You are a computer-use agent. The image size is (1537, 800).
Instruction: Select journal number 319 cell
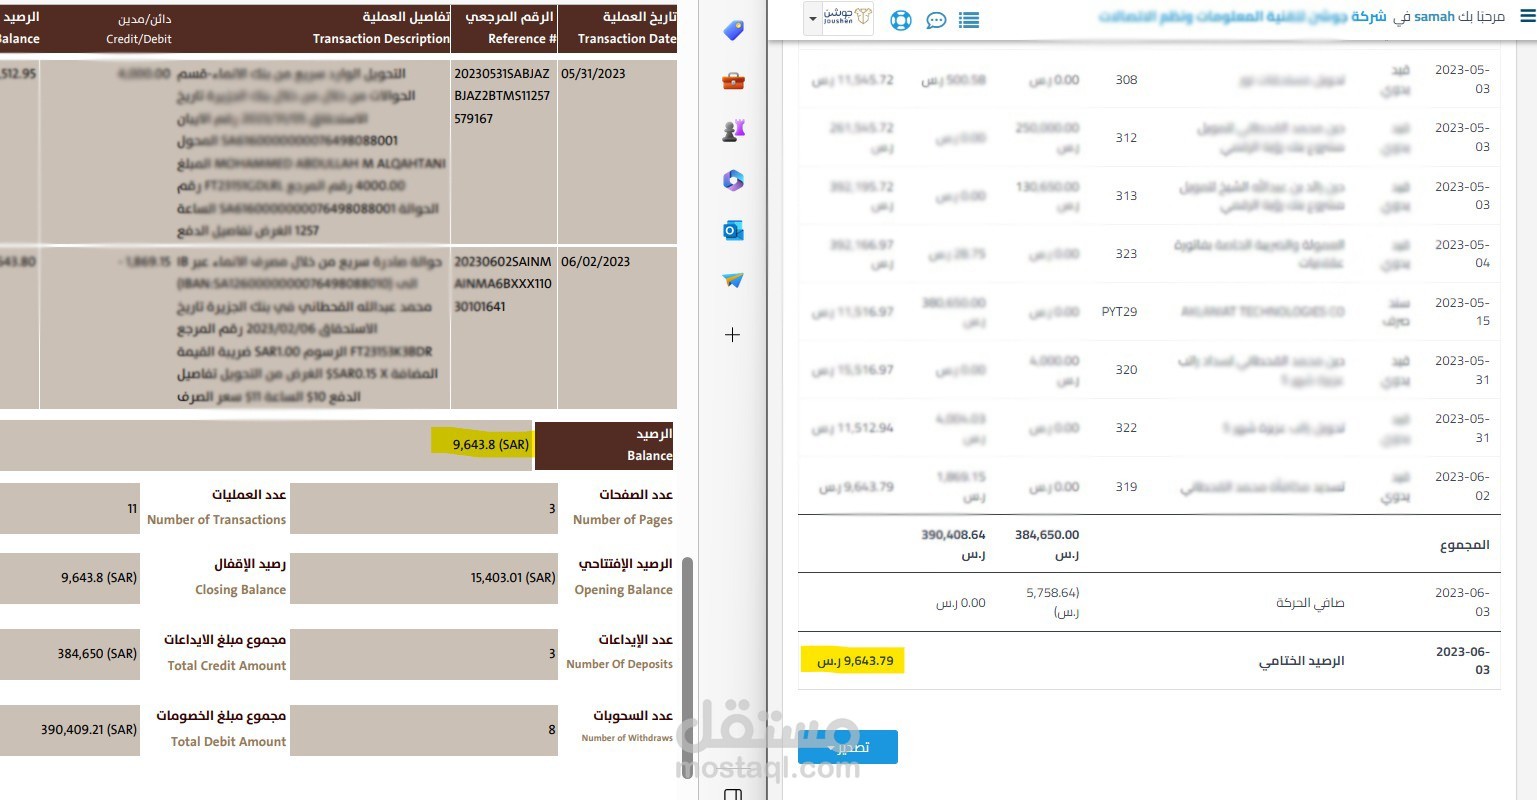1126,487
